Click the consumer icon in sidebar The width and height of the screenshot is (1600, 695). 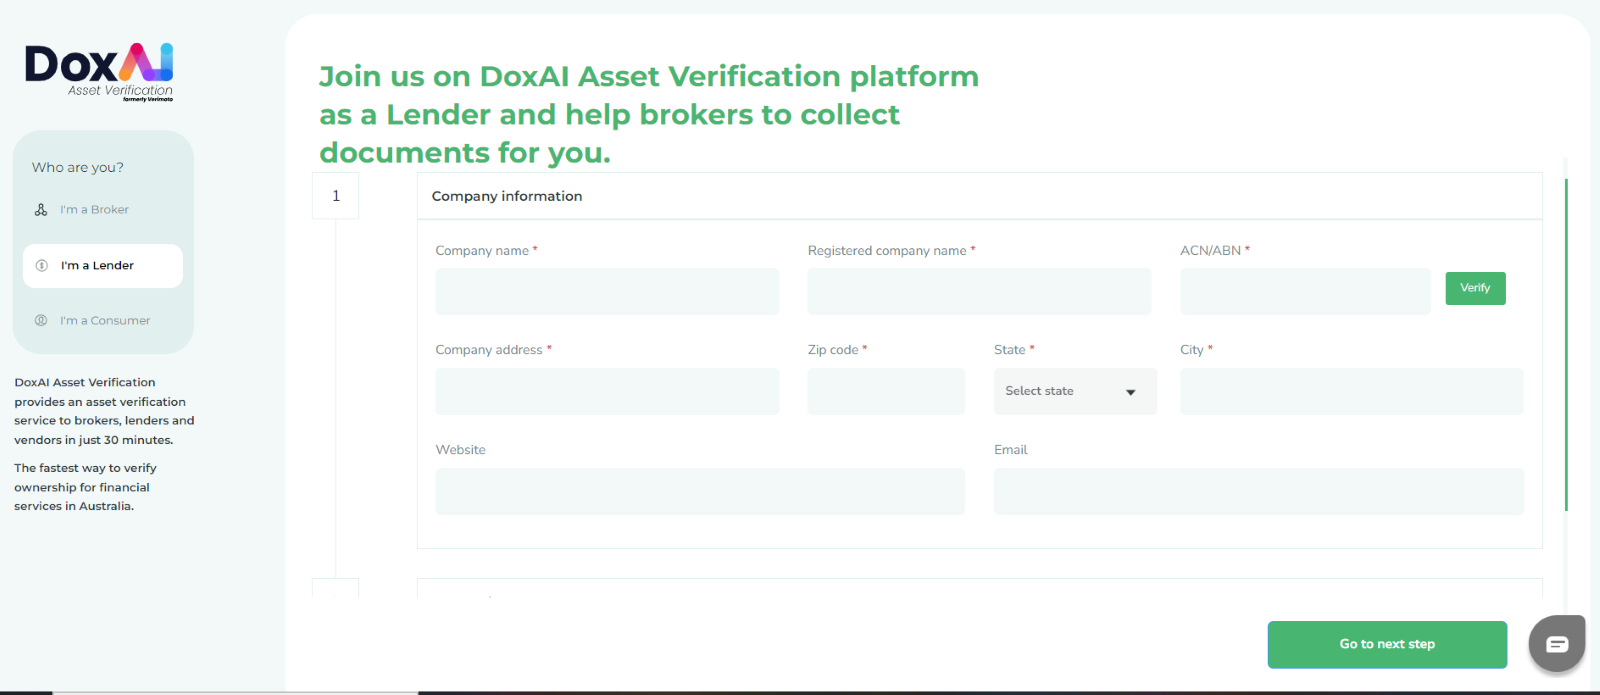pos(41,321)
